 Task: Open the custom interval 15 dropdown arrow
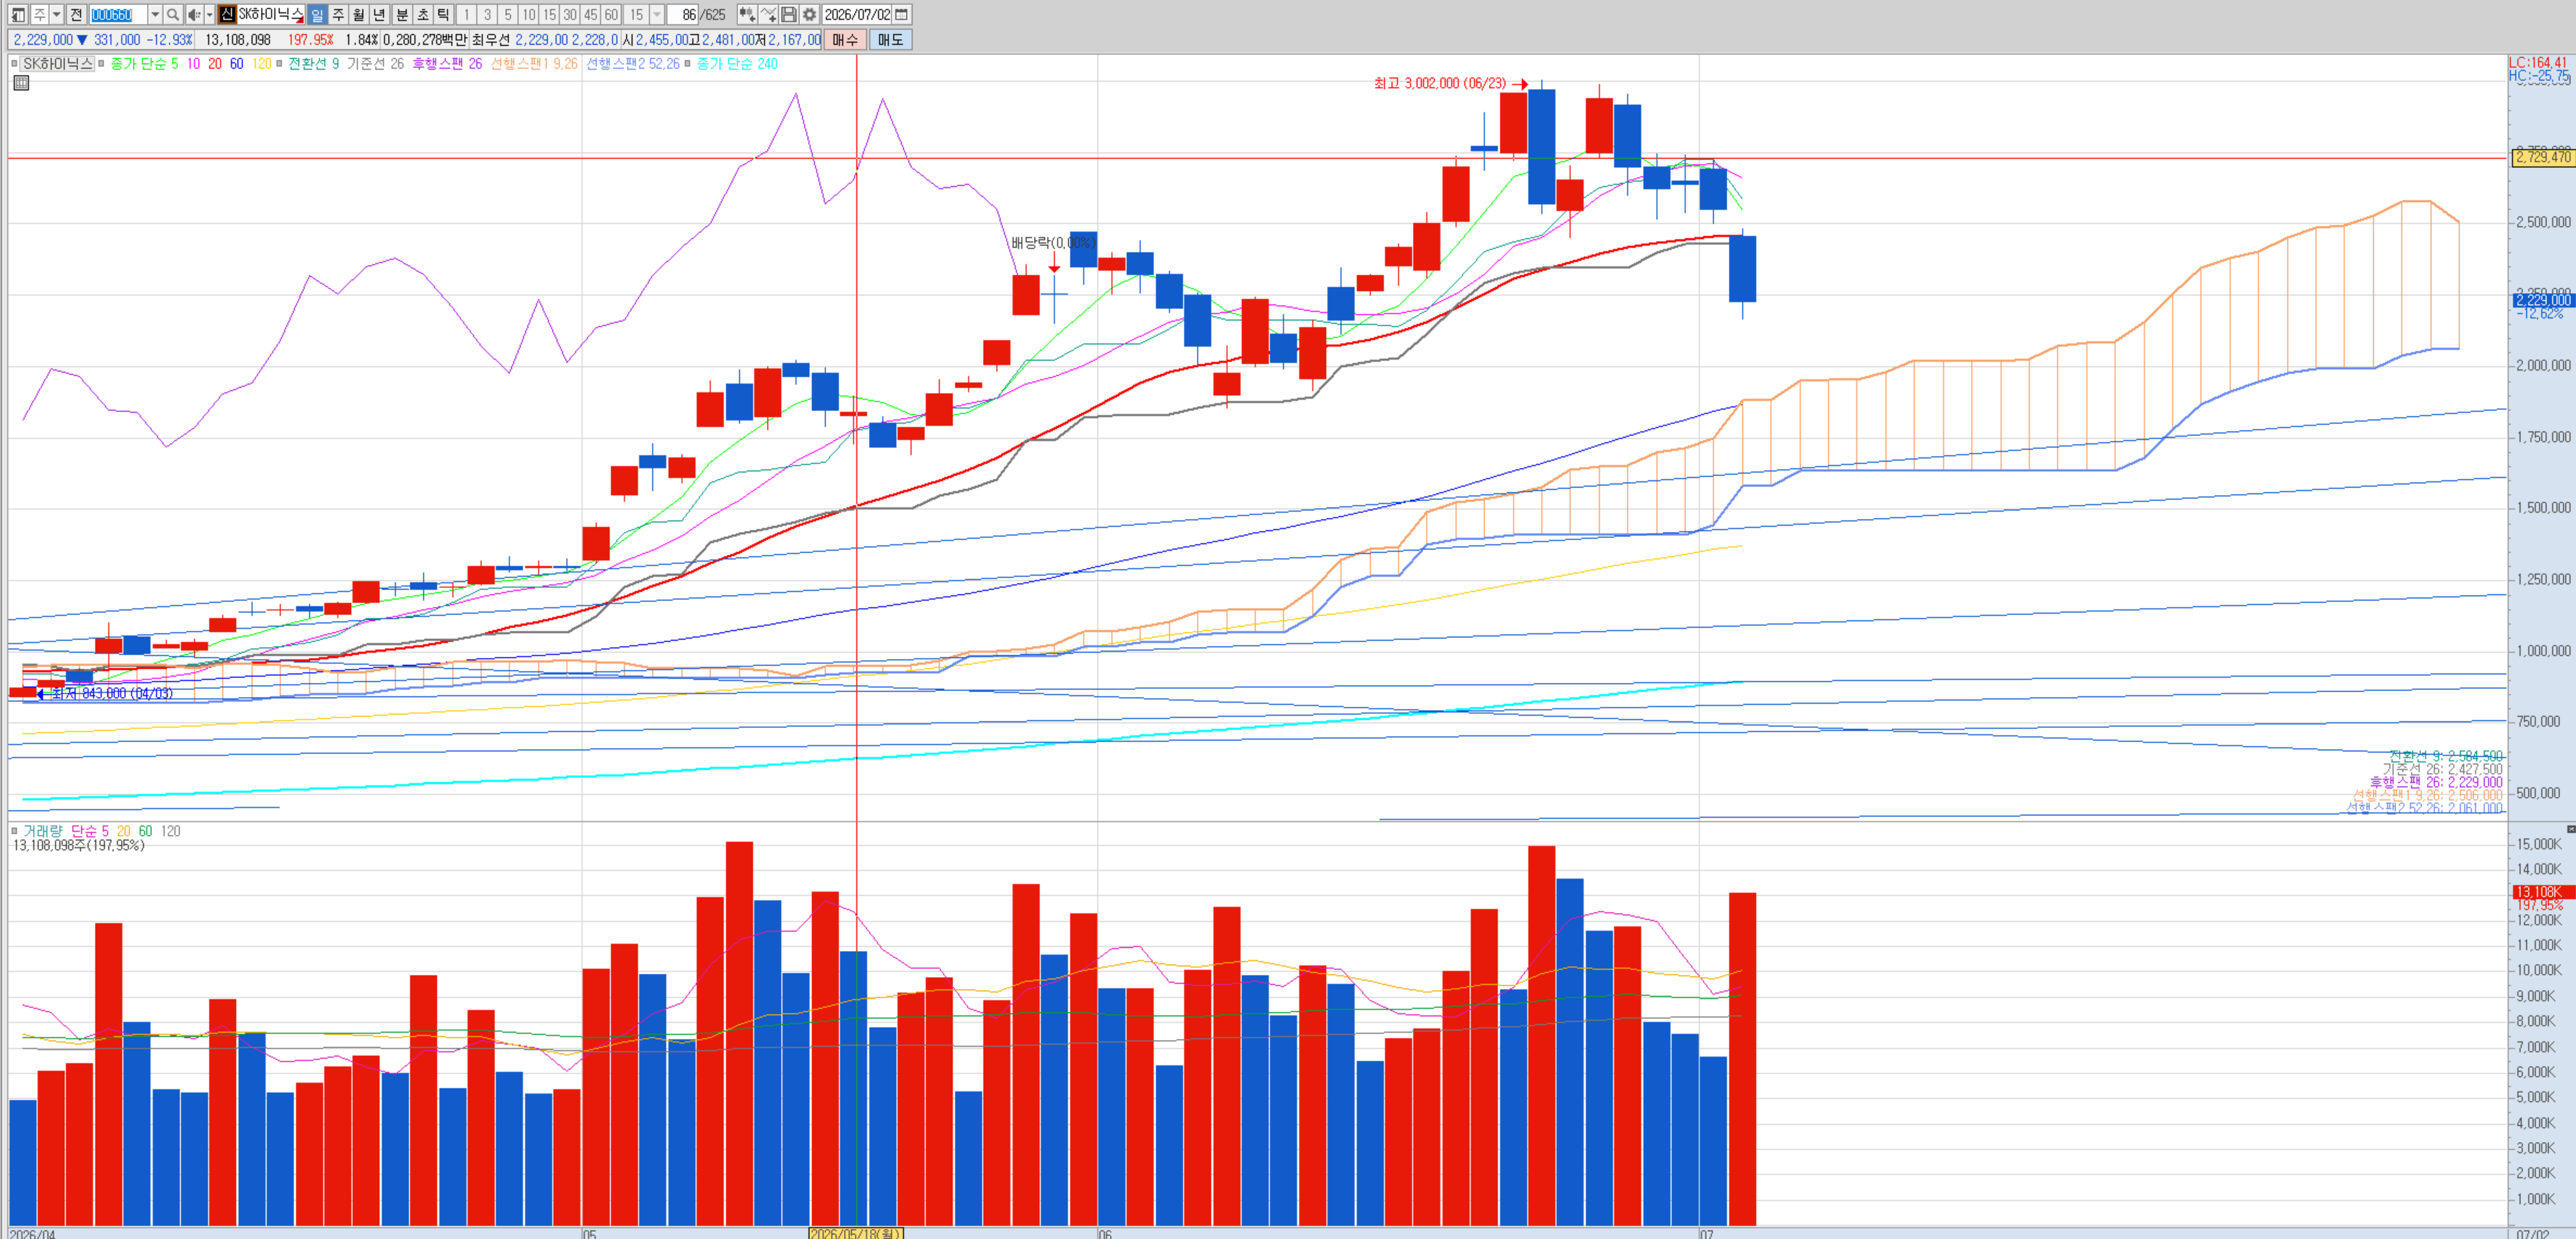tap(657, 14)
